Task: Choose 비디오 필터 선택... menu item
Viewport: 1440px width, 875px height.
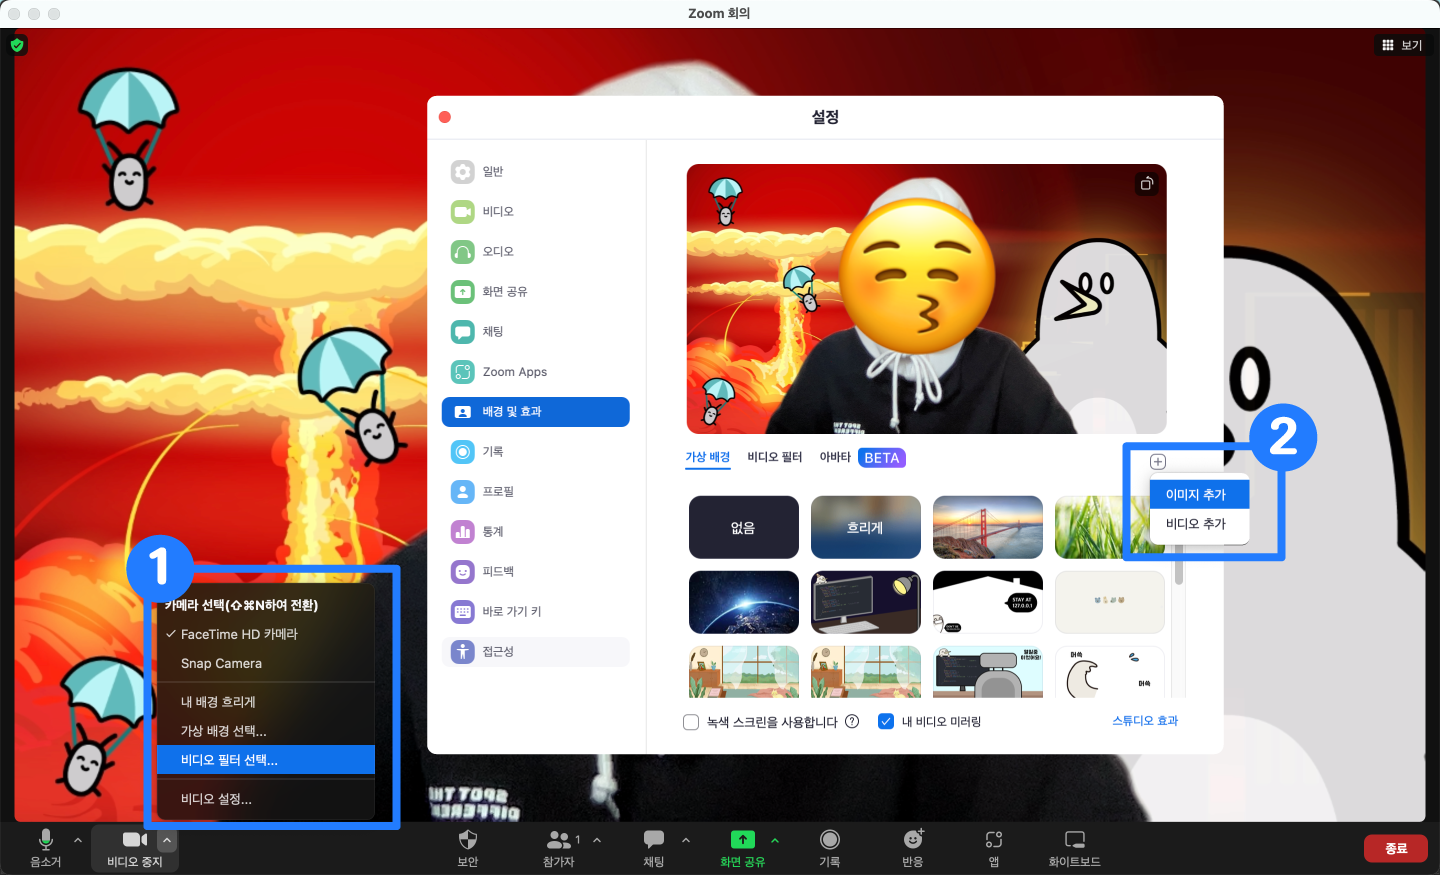Action: click(x=266, y=760)
